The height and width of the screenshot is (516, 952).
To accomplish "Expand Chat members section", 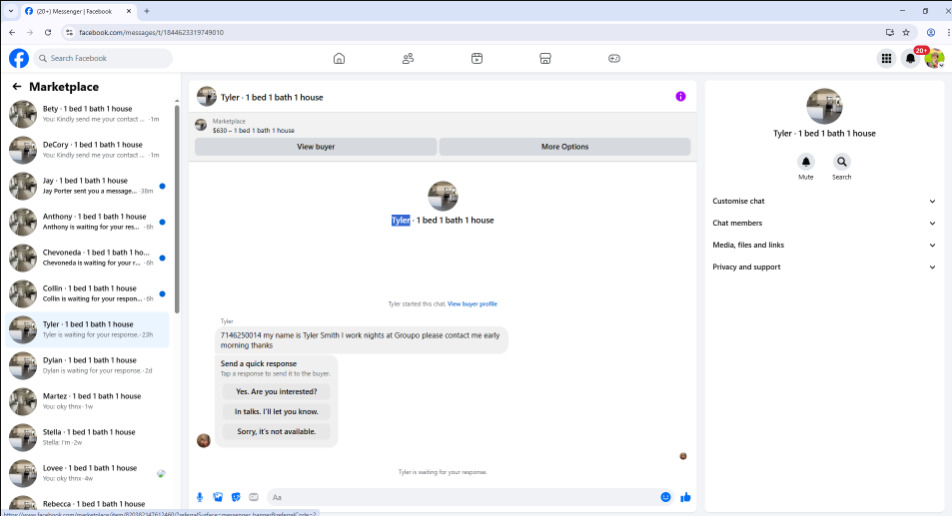I will click(824, 223).
